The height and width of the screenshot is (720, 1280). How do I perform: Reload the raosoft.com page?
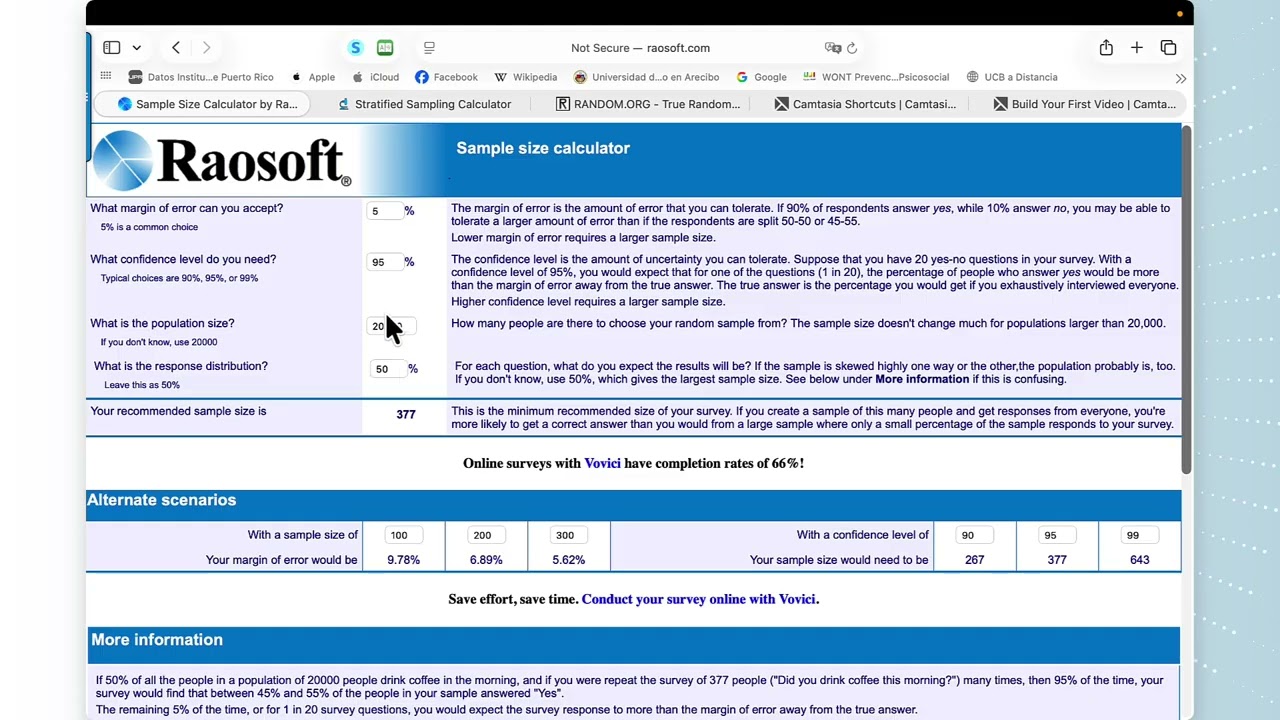click(852, 48)
